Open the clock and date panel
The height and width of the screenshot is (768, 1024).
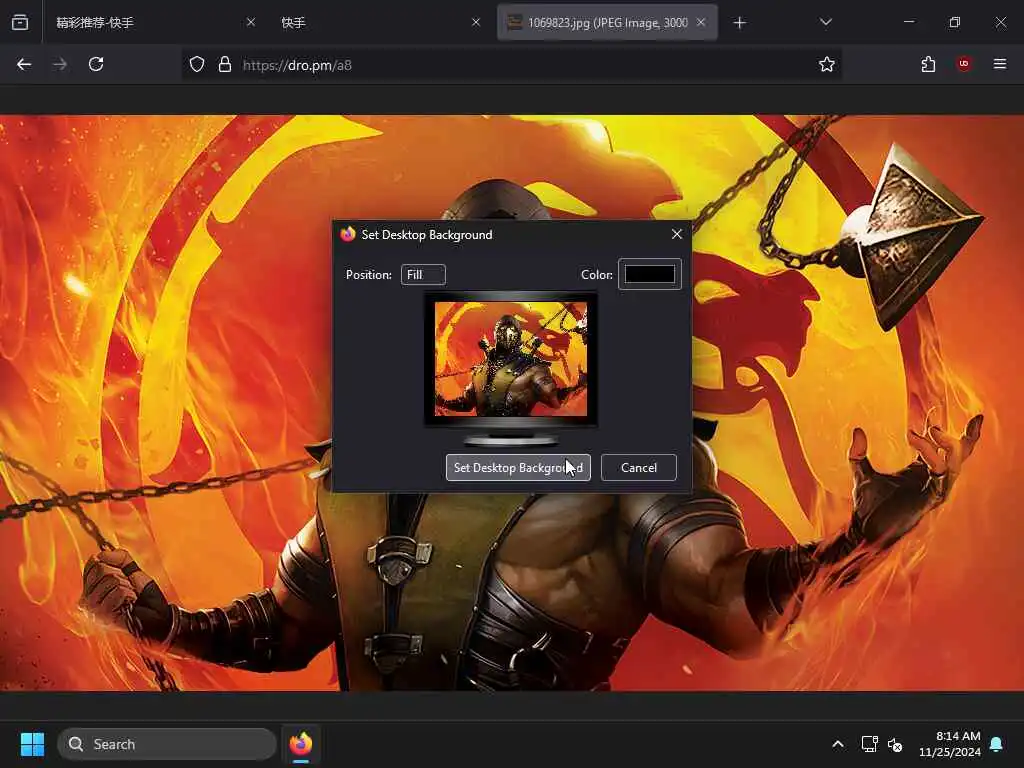950,744
